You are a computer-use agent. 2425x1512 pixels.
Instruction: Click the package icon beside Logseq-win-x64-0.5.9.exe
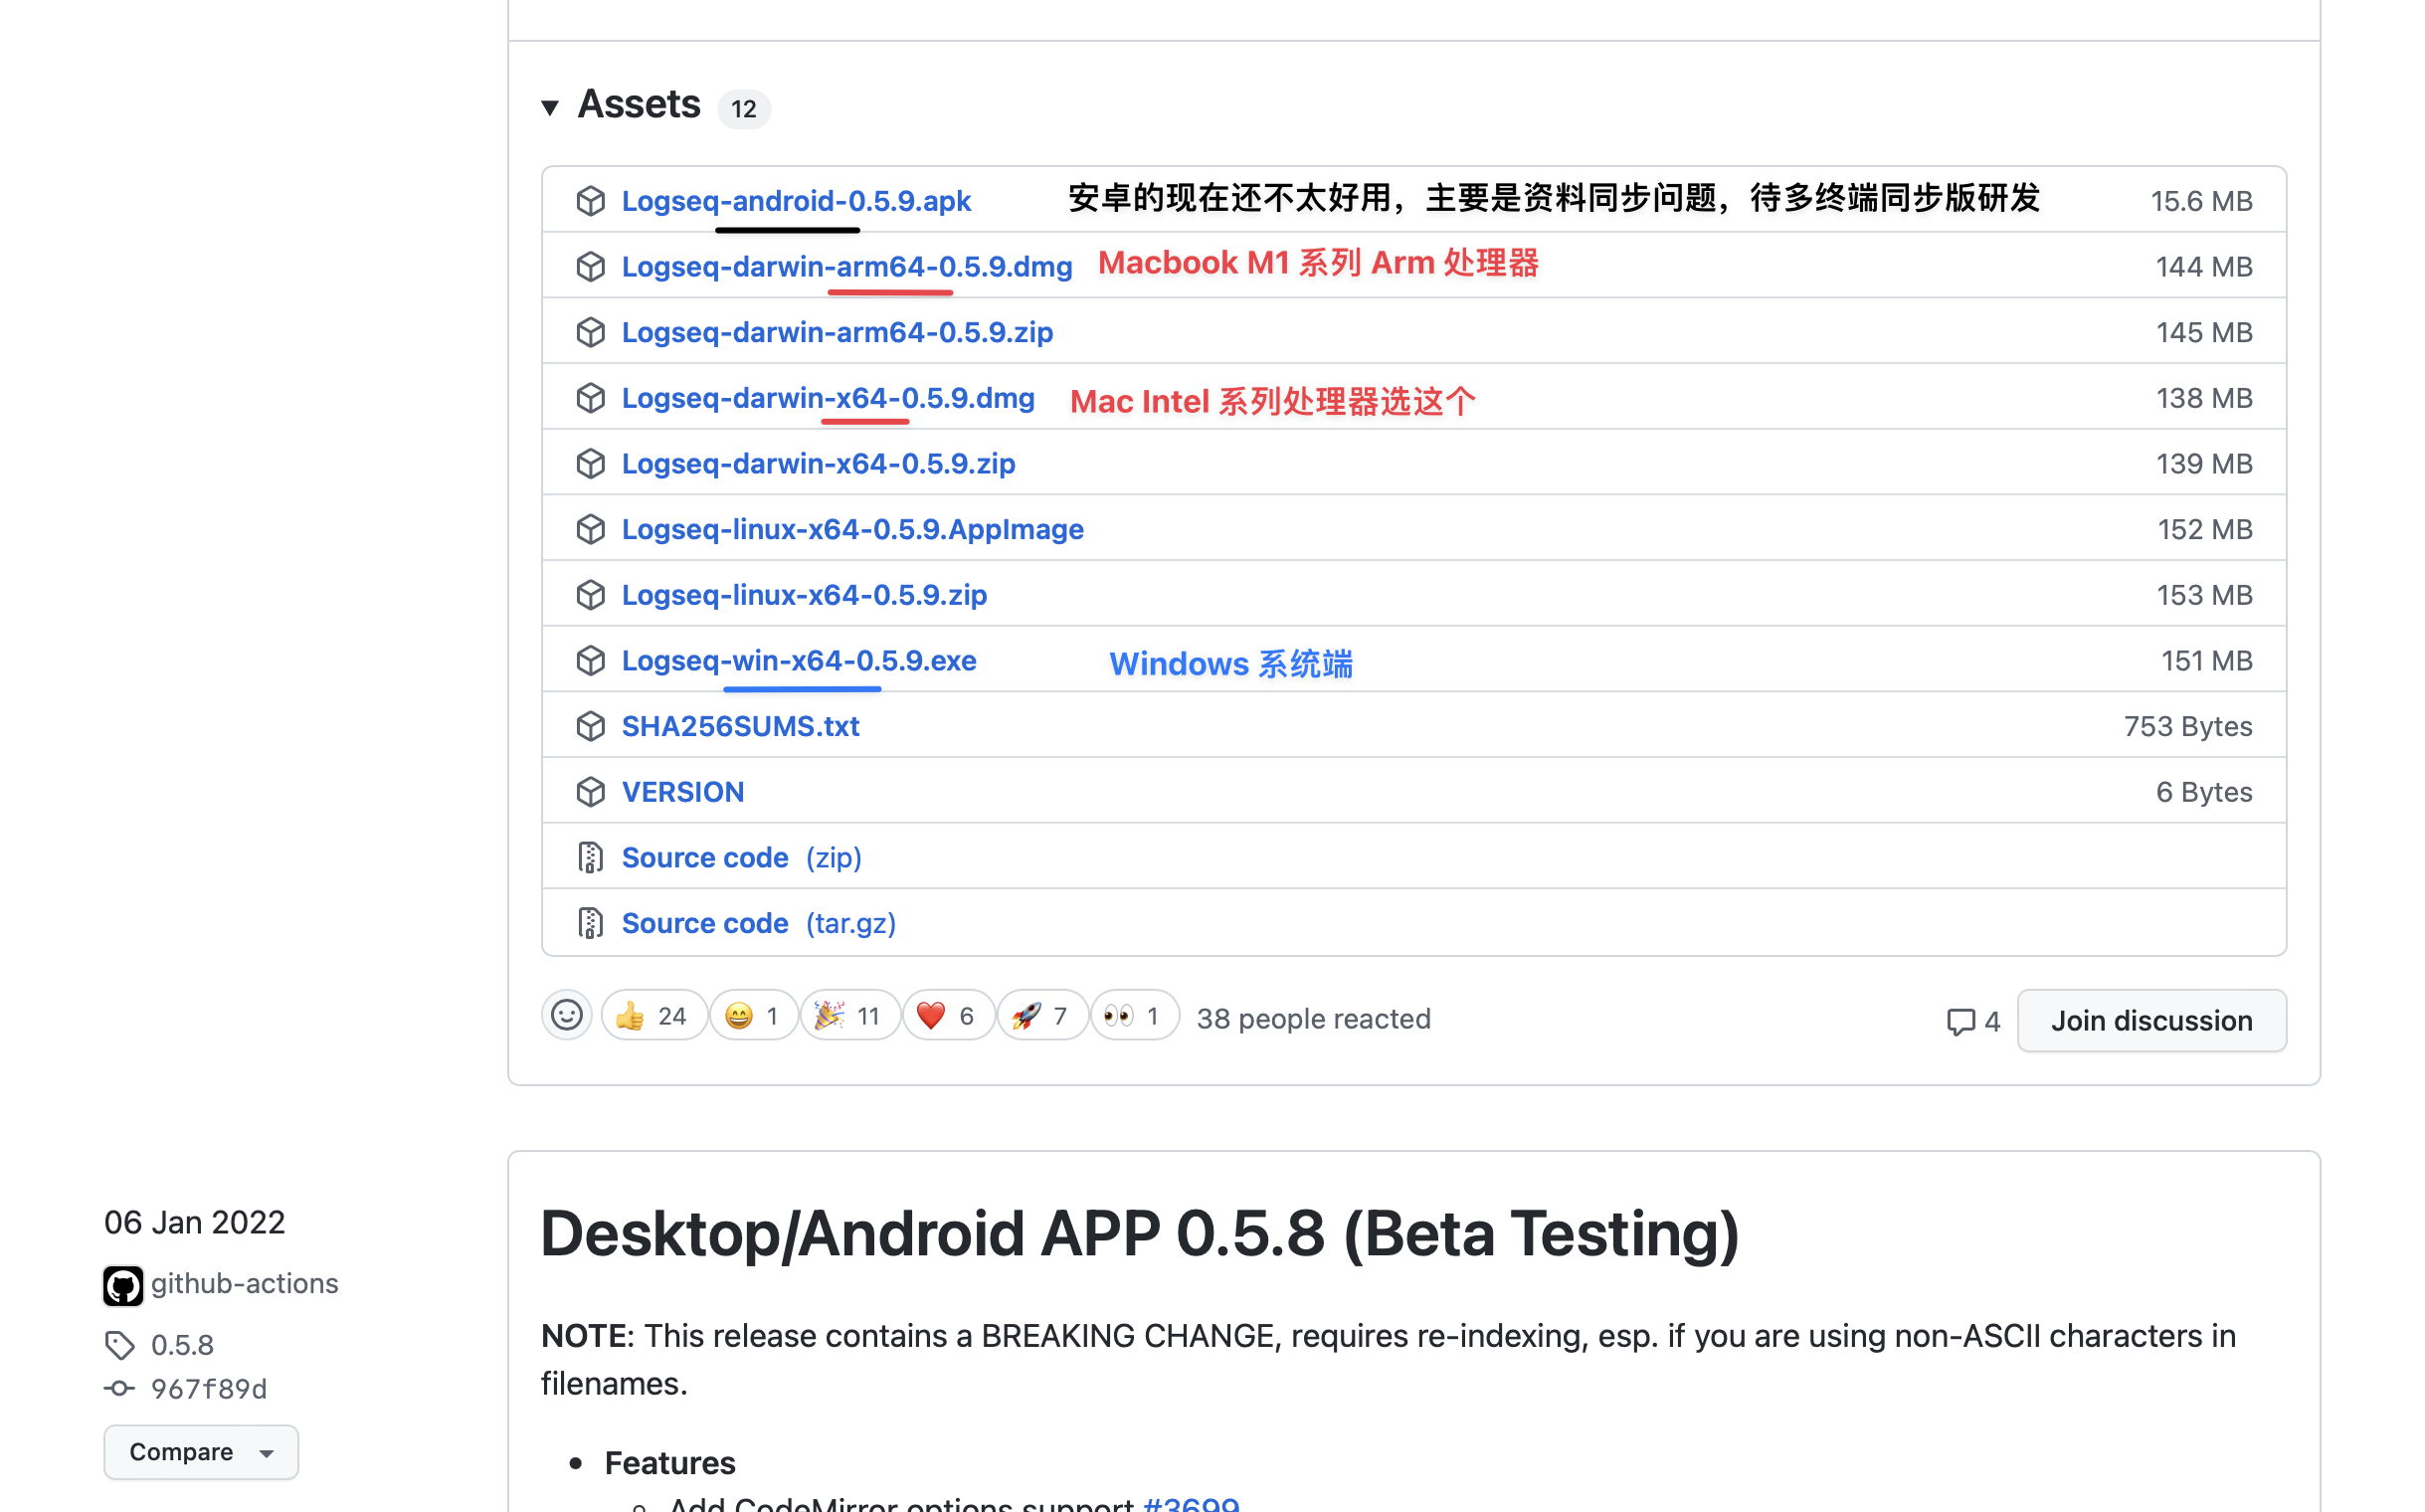pyautogui.click(x=591, y=661)
